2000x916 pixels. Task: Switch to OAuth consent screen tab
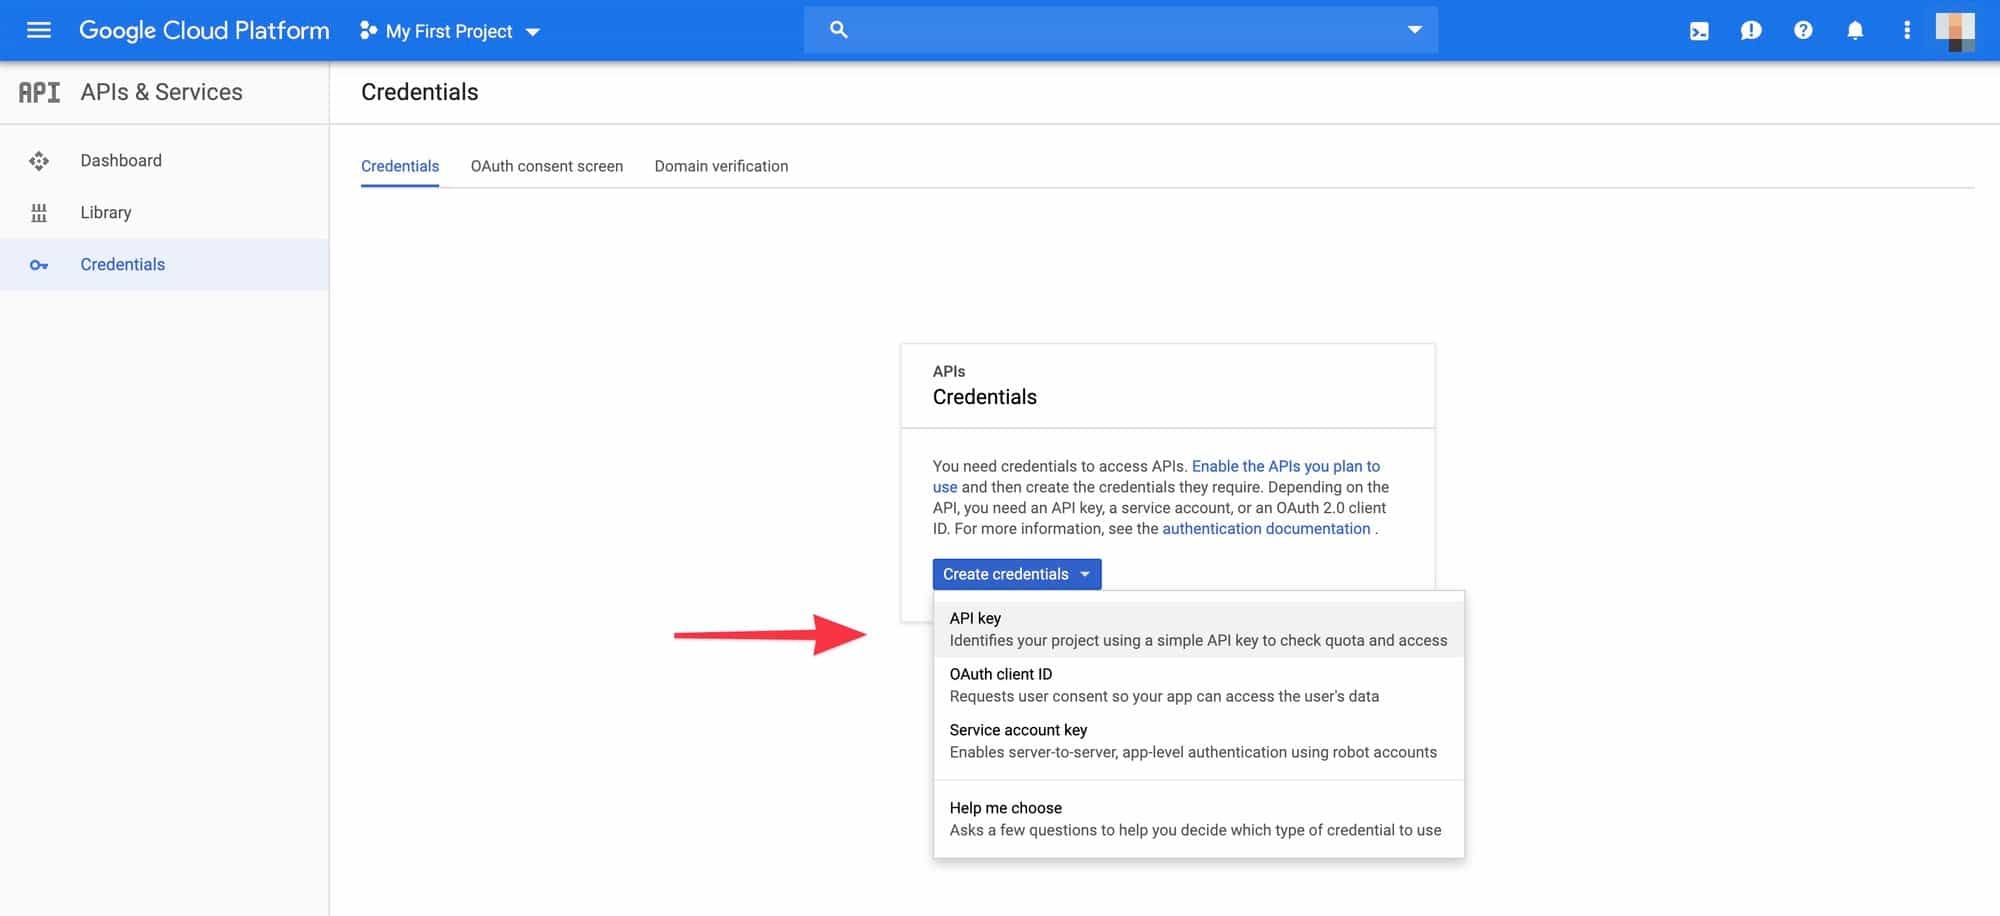click(x=547, y=166)
